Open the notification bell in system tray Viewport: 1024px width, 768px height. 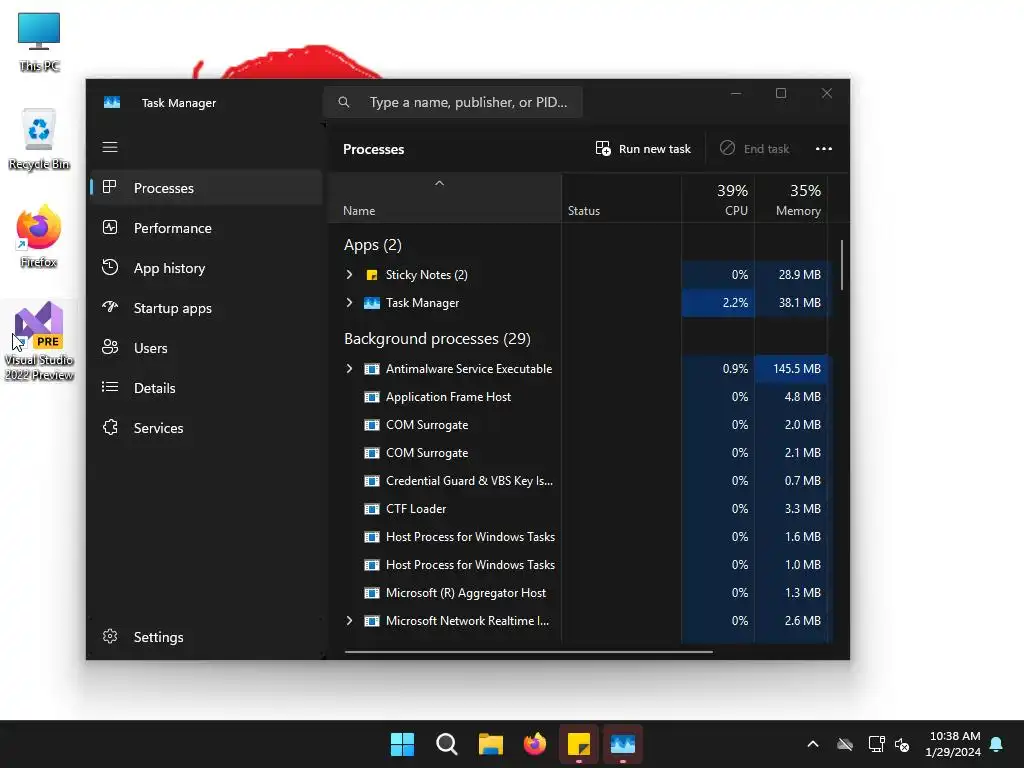click(x=996, y=744)
